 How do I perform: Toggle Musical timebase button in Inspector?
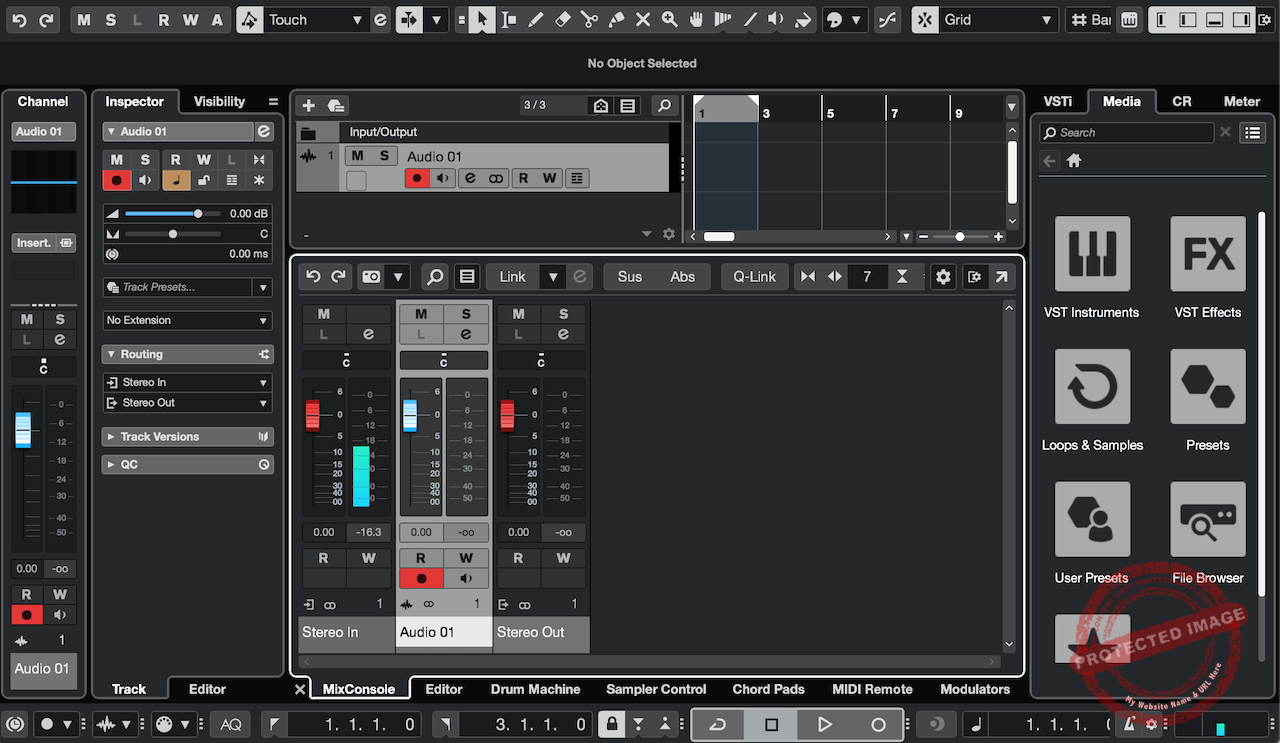pyautogui.click(x=176, y=180)
